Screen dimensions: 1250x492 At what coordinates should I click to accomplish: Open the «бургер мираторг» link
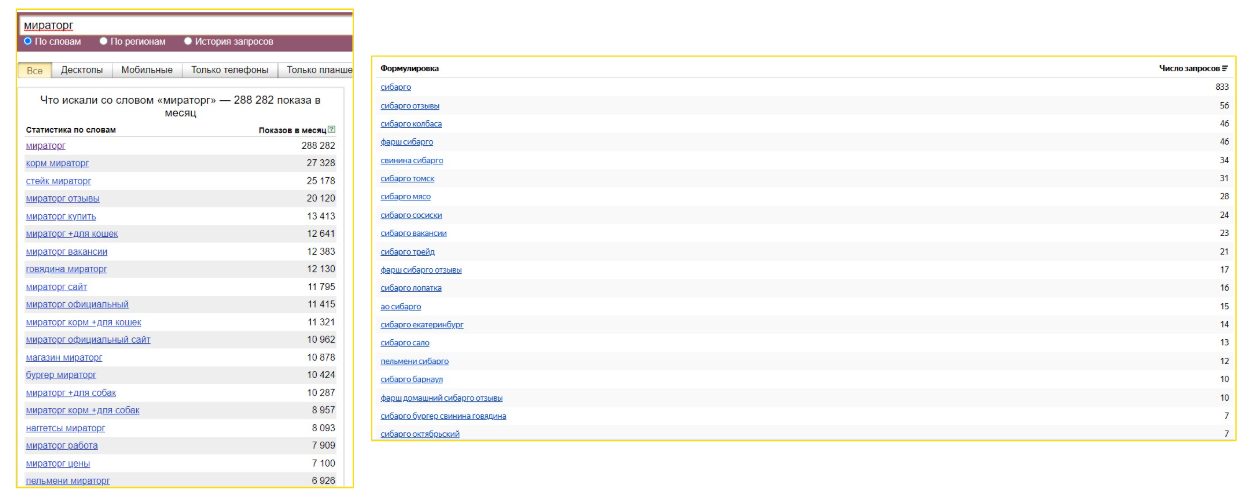[x=61, y=375]
